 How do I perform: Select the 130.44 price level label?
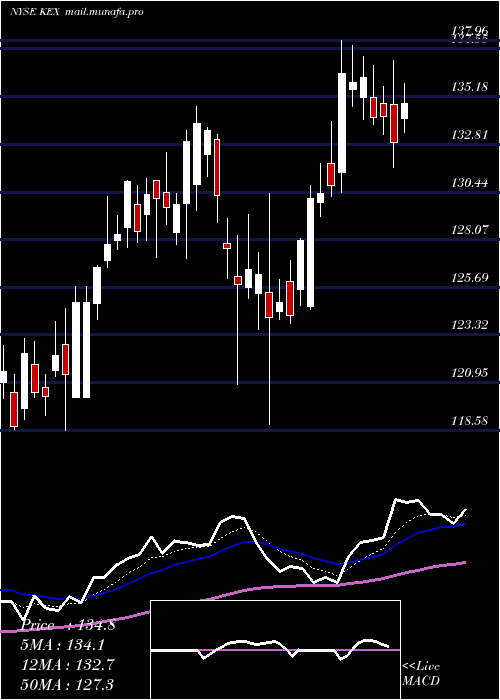pyautogui.click(x=469, y=182)
